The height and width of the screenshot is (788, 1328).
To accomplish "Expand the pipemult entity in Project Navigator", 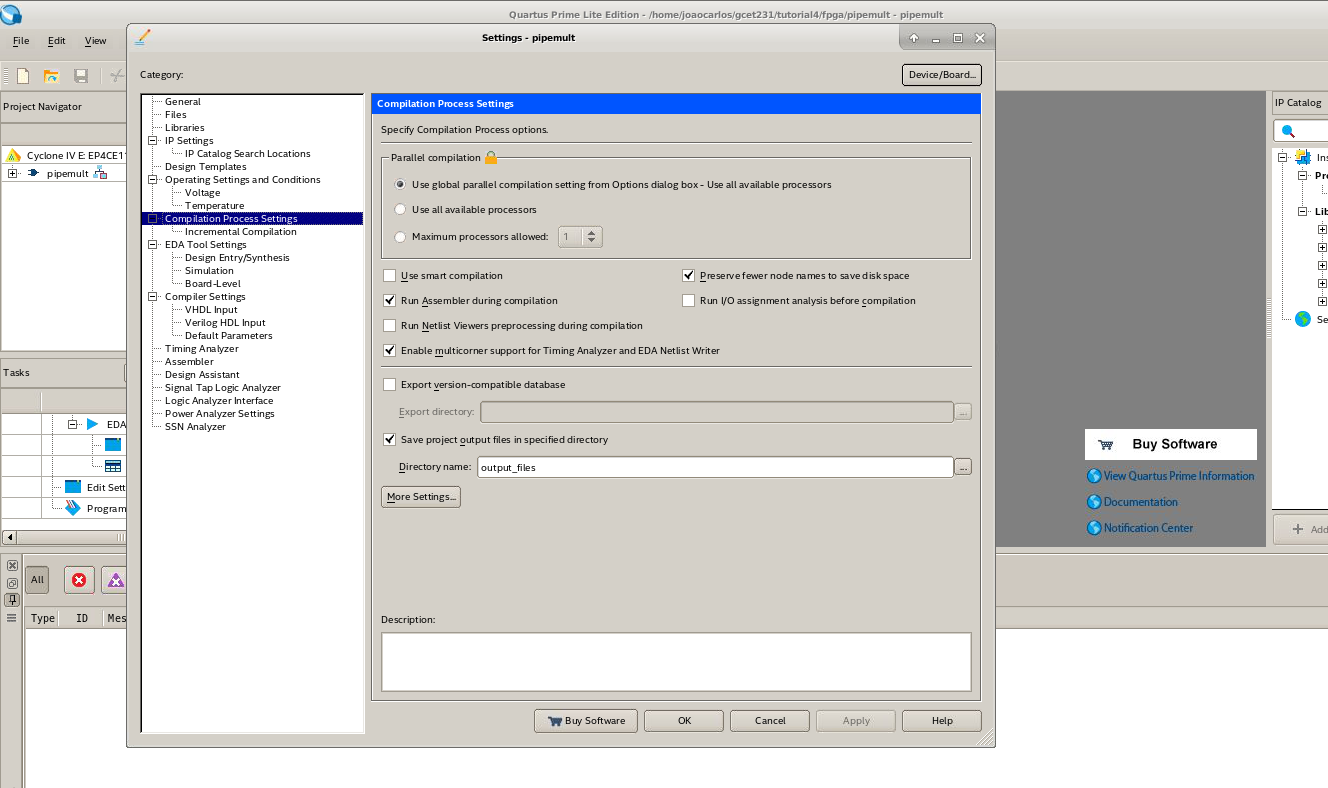I will [x=12, y=173].
